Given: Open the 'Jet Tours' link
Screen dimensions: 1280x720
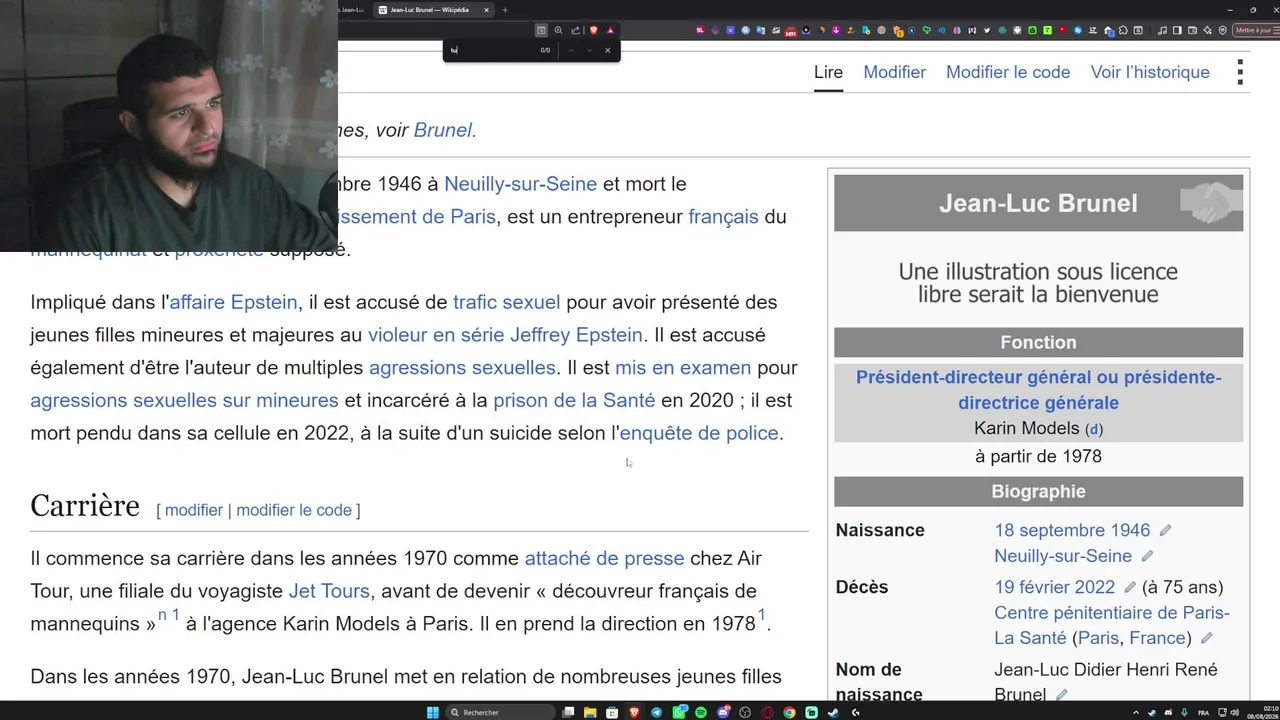Looking at the screenshot, I should click(x=329, y=591).
